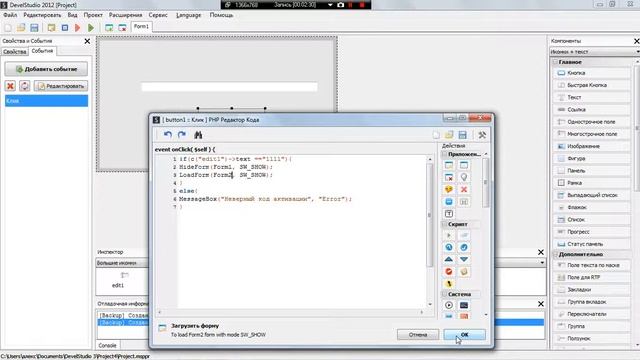Screen dimensions: 640x360
Task: Click the blue down-triangle script action icon
Action: [464, 259]
